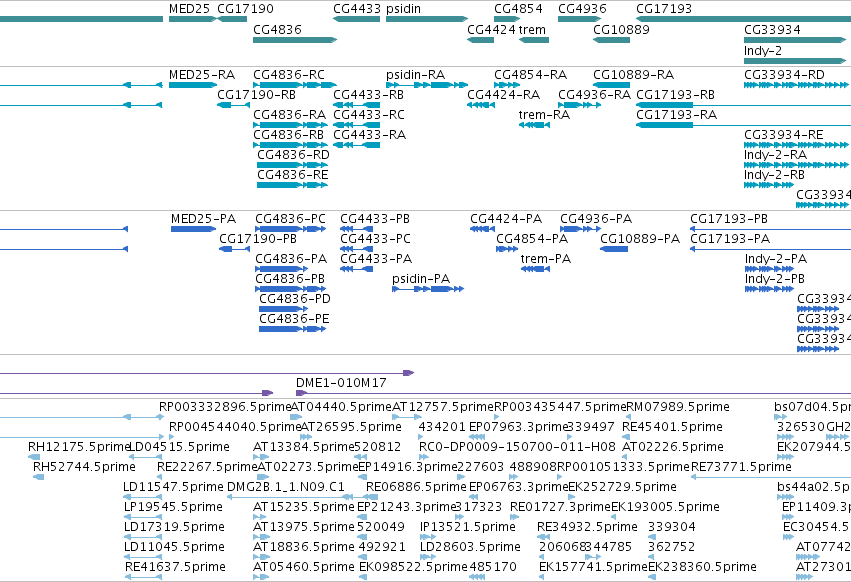The image size is (851, 582).
Task: Select the RE41637.5prime EST label
Action: click(x=175, y=567)
